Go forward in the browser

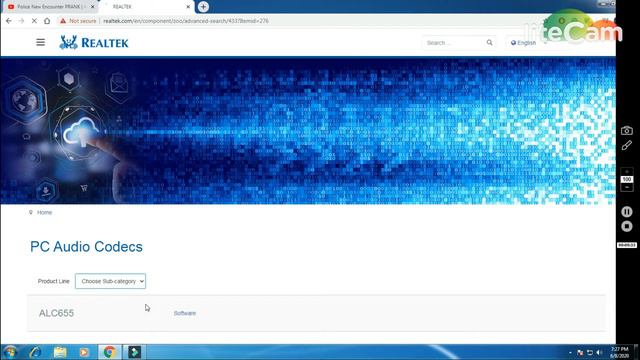click(21, 21)
